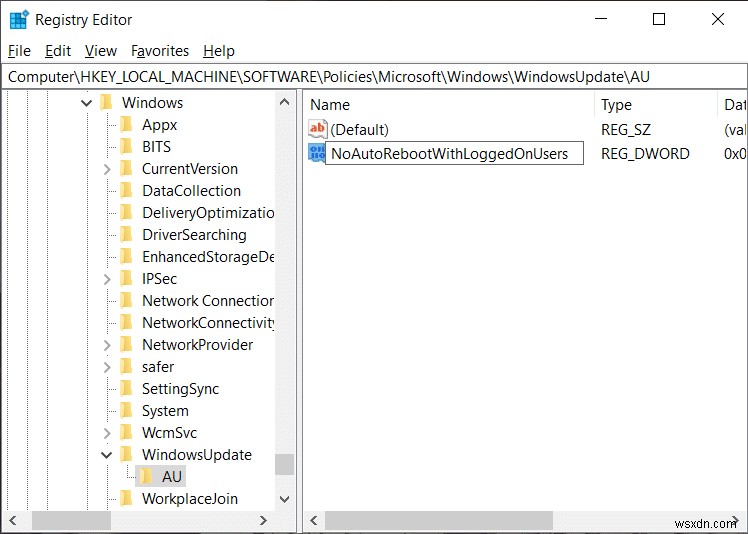Click the Appx folder icon
Image resolution: width=748 pixels, height=534 pixels.
(x=126, y=125)
